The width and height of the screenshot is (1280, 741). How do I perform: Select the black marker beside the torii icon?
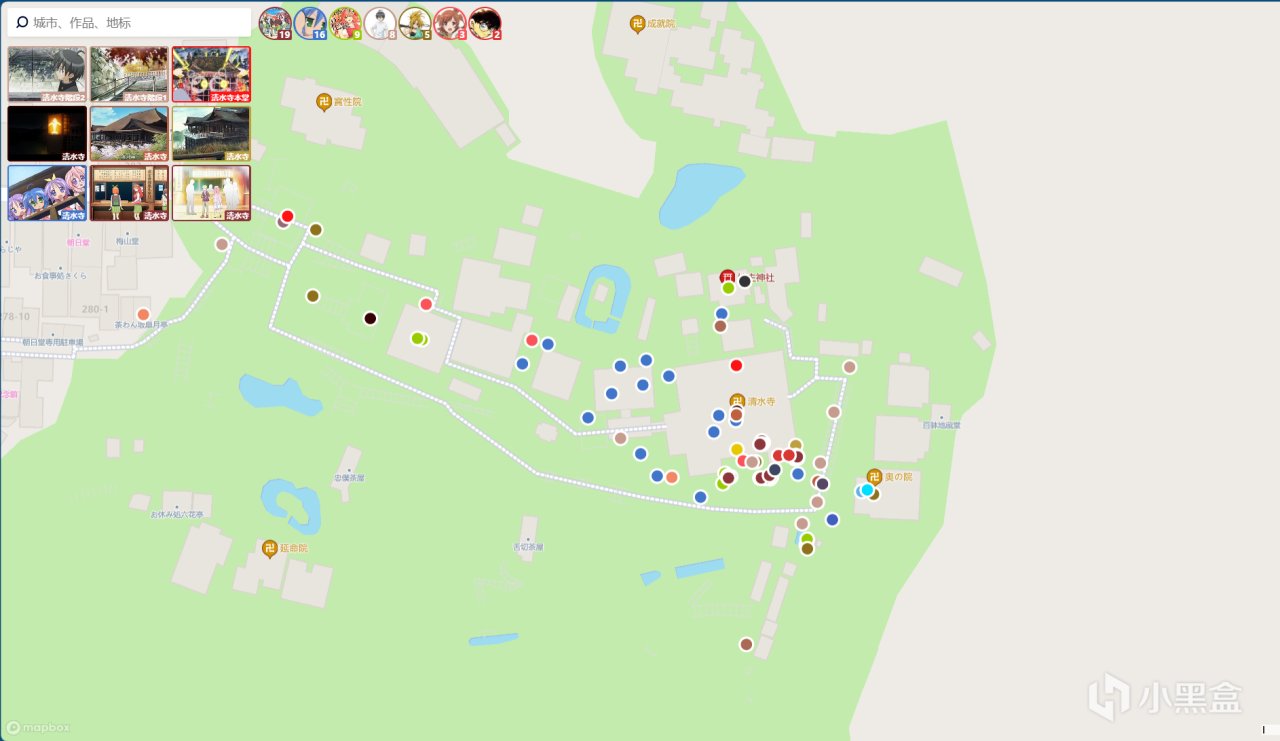tap(744, 281)
